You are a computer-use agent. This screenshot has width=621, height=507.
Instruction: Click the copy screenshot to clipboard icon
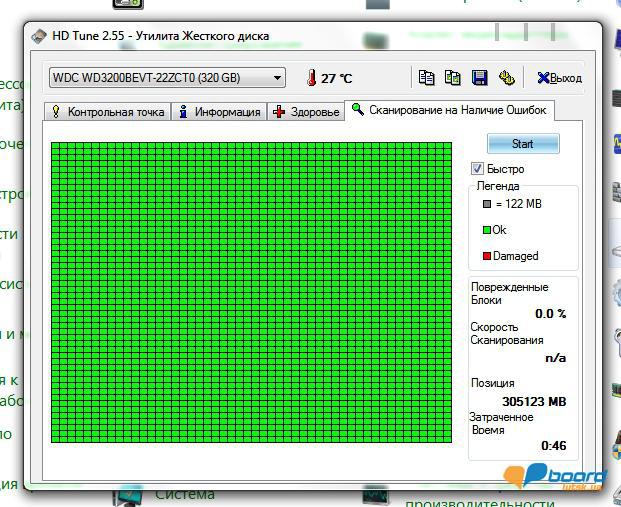[x=452, y=78]
